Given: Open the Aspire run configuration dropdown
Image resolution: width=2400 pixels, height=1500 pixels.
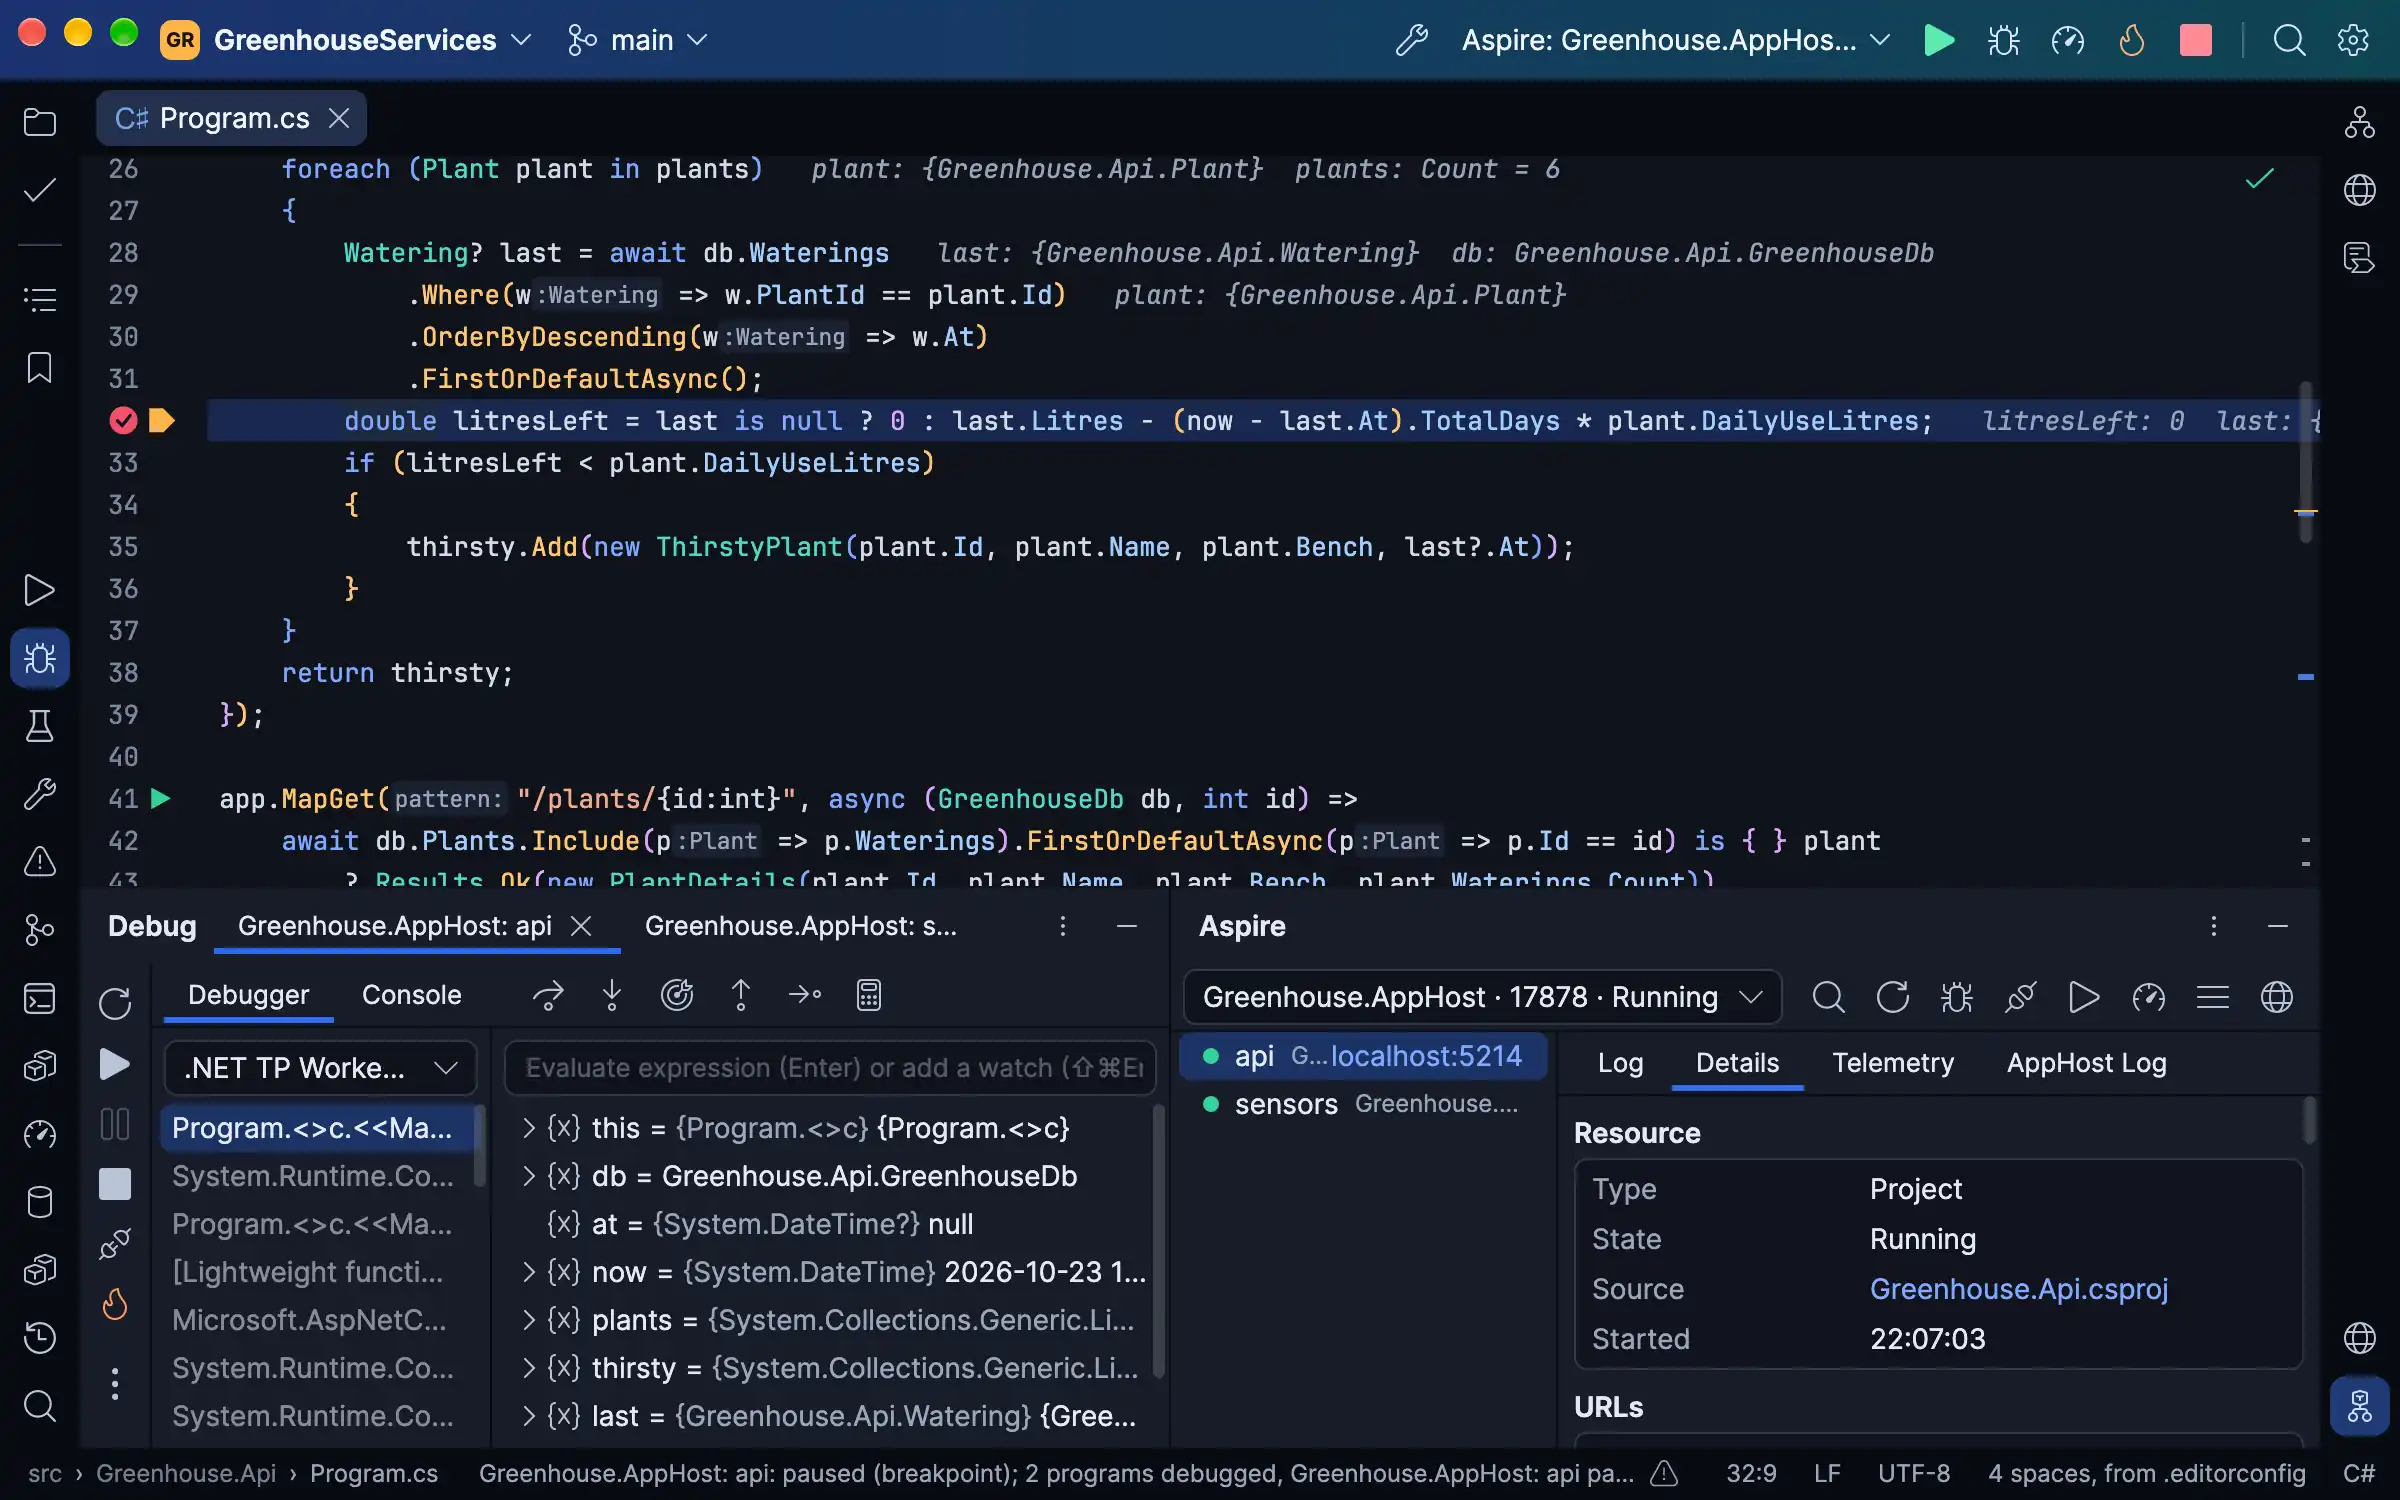Looking at the screenshot, I should pos(1676,40).
